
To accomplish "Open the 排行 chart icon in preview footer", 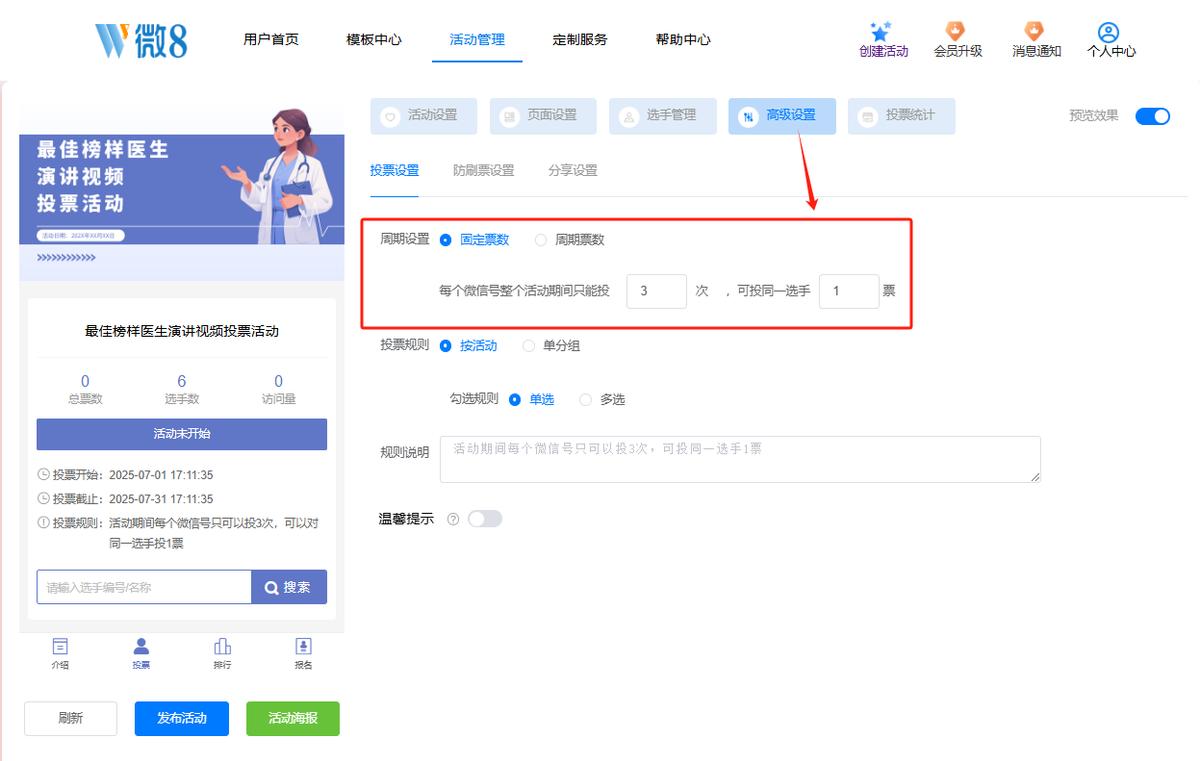I will click(222, 647).
